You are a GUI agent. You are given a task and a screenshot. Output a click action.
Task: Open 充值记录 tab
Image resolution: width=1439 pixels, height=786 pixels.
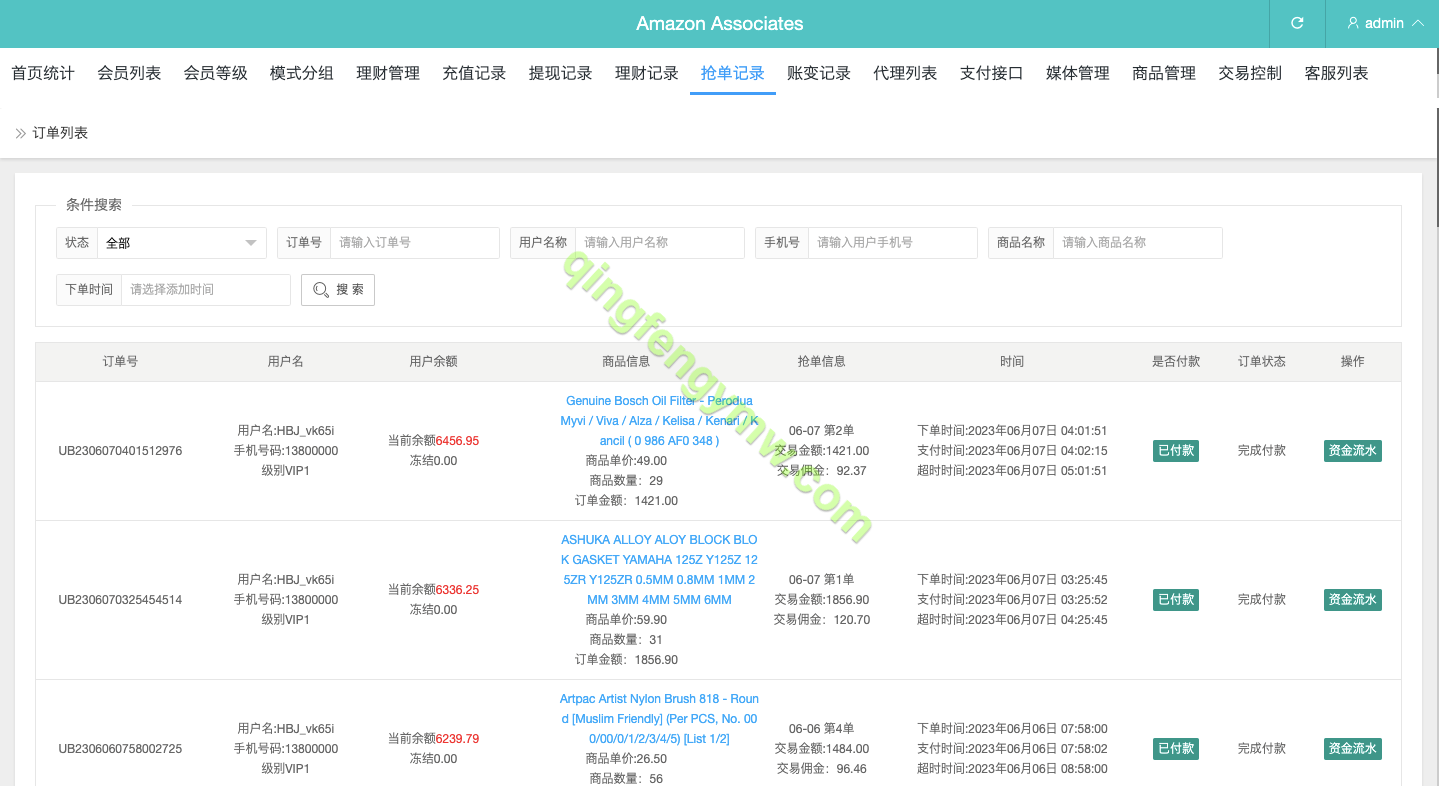point(474,73)
